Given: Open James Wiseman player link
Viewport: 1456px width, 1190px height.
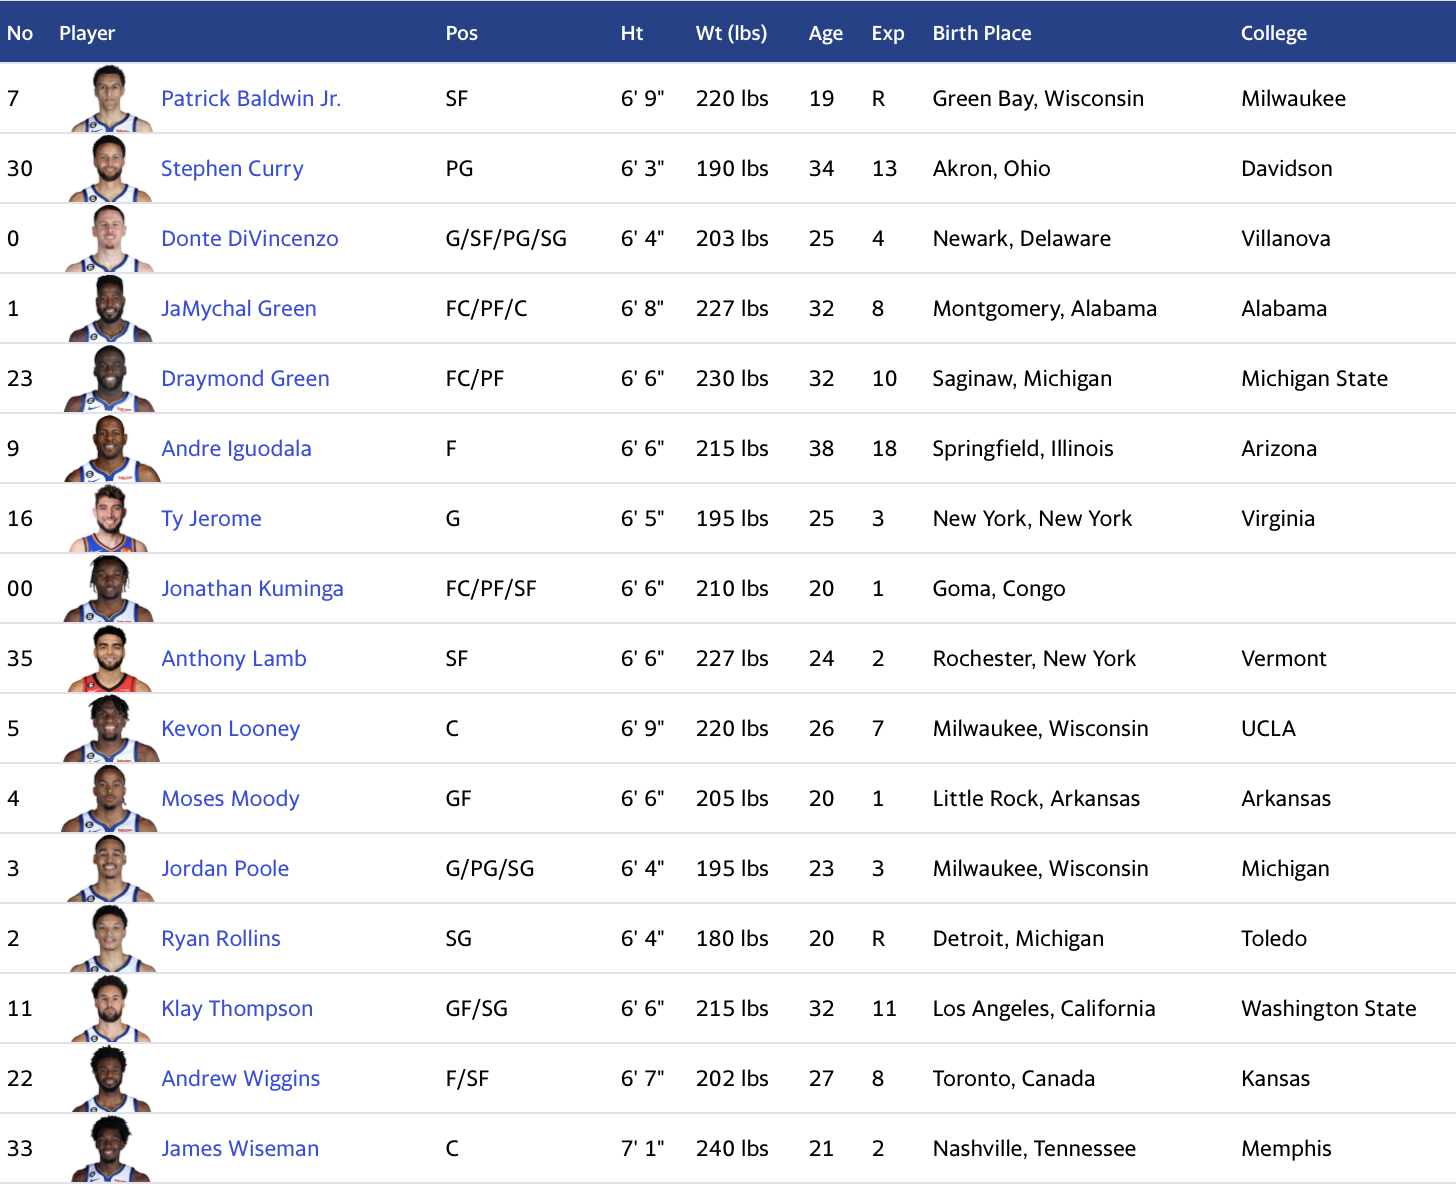Looking at the screenshot, I should [x=240, y=1148].
